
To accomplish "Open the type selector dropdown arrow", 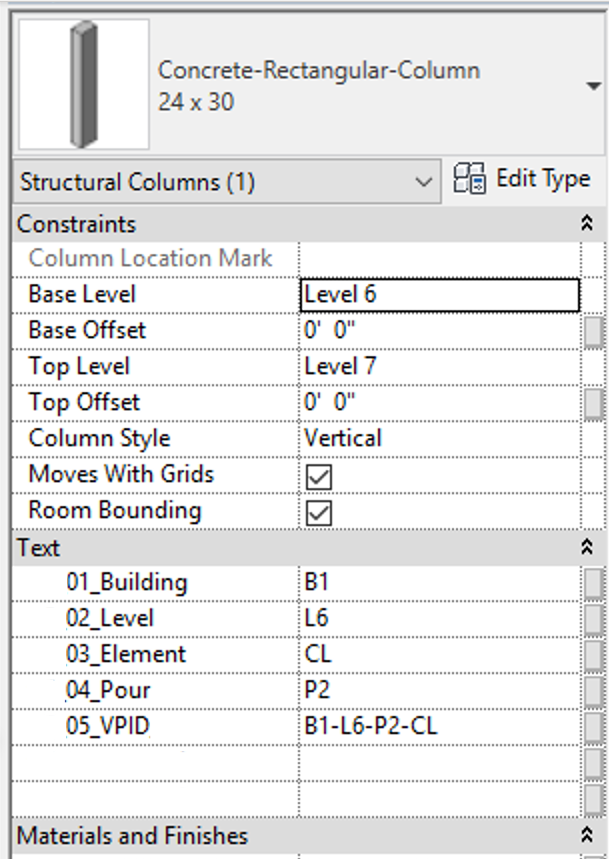I will 594,86.
